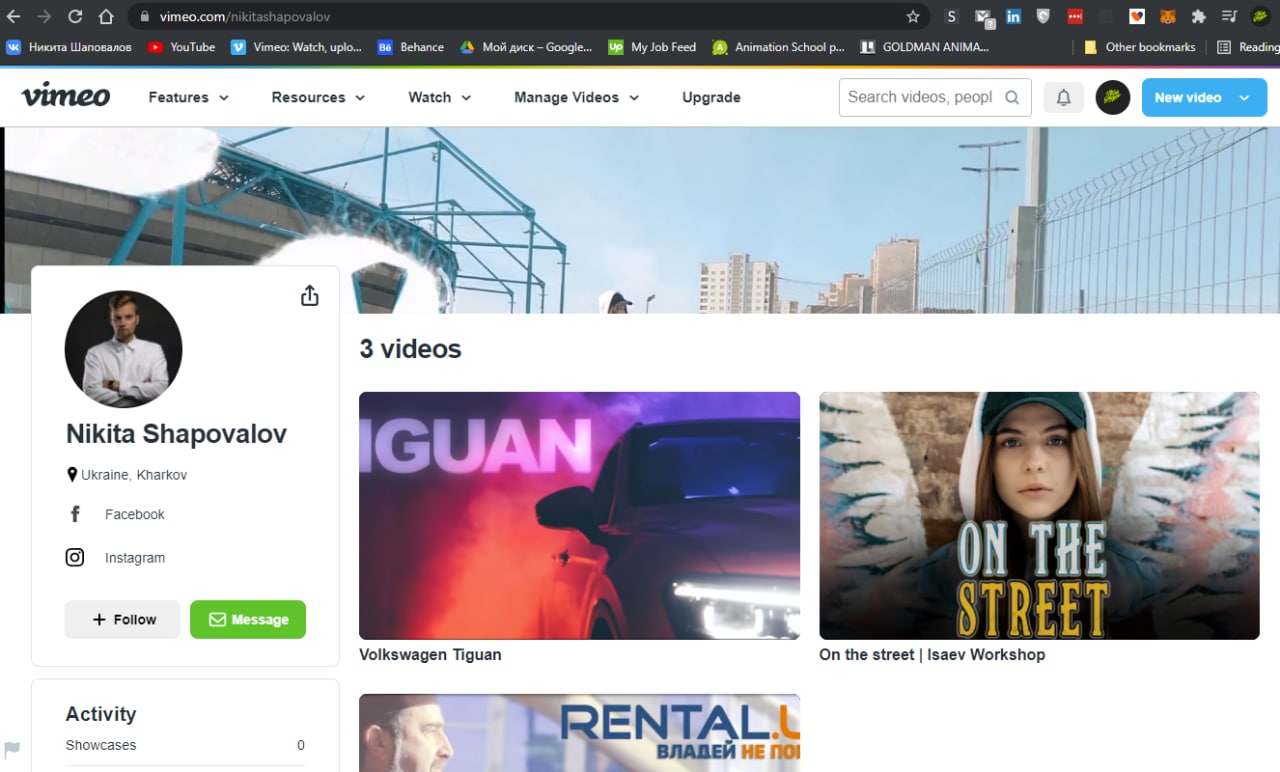This screenshot has height=772, width=1280.
Task: Reload the current Vimeo page
Action: (75, 17)
